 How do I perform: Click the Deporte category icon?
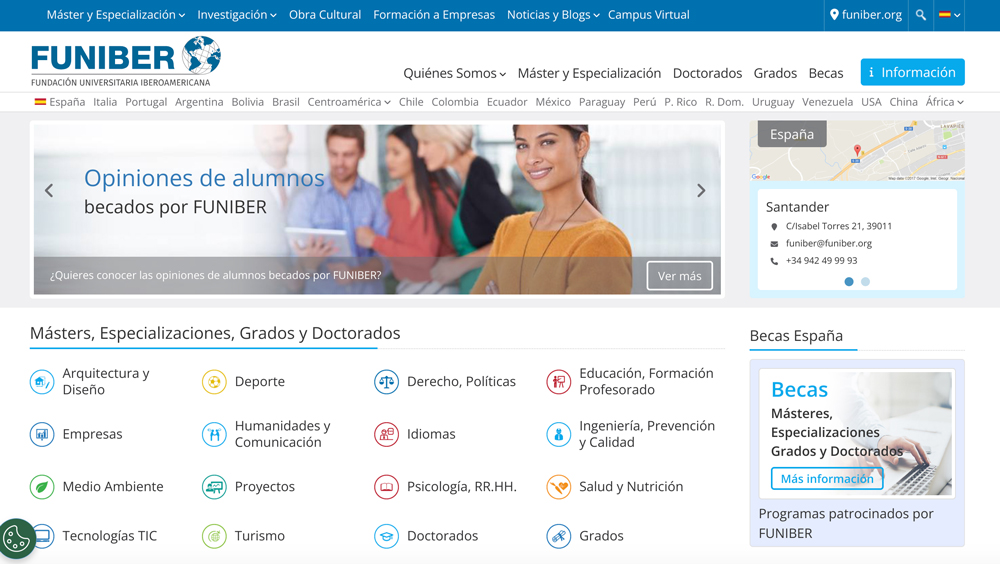click(214, 381)
